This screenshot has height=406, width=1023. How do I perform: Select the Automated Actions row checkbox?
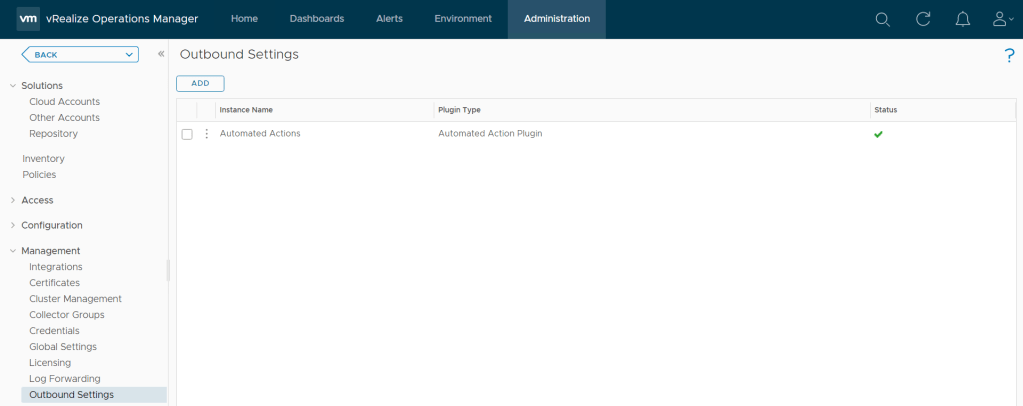(x=187, y=134)
